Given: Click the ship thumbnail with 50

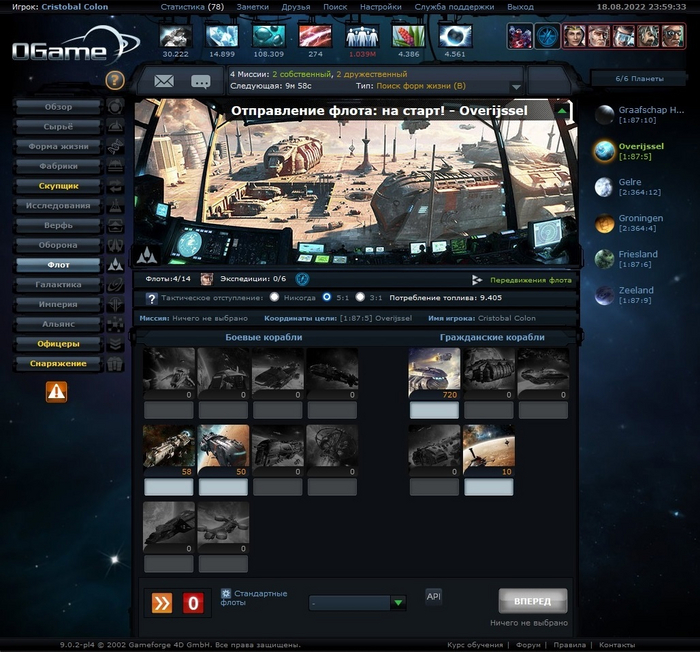Looking at the screenshot, I should click(x=223, y=450).
